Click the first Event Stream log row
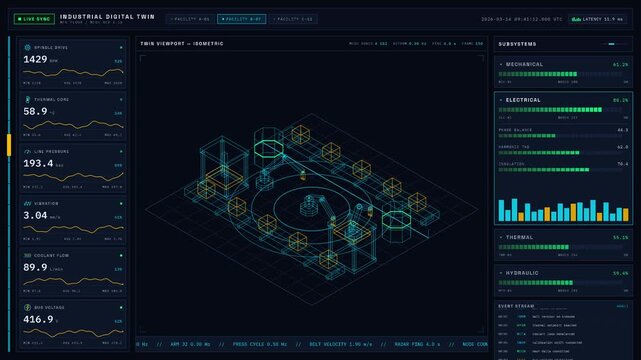Image resolution: width=641 pixels, height=360 pixels. pyautogui.click(x=536, y=317)
